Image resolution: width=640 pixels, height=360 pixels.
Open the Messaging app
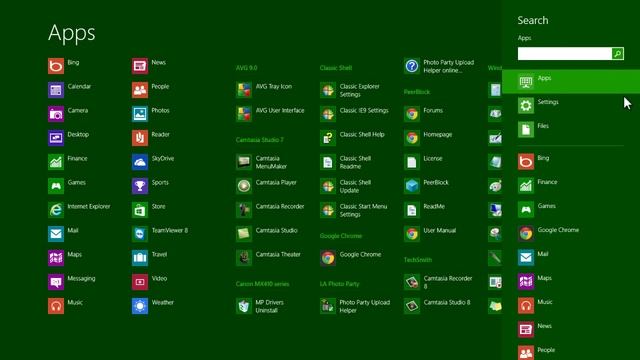(71, 282)
